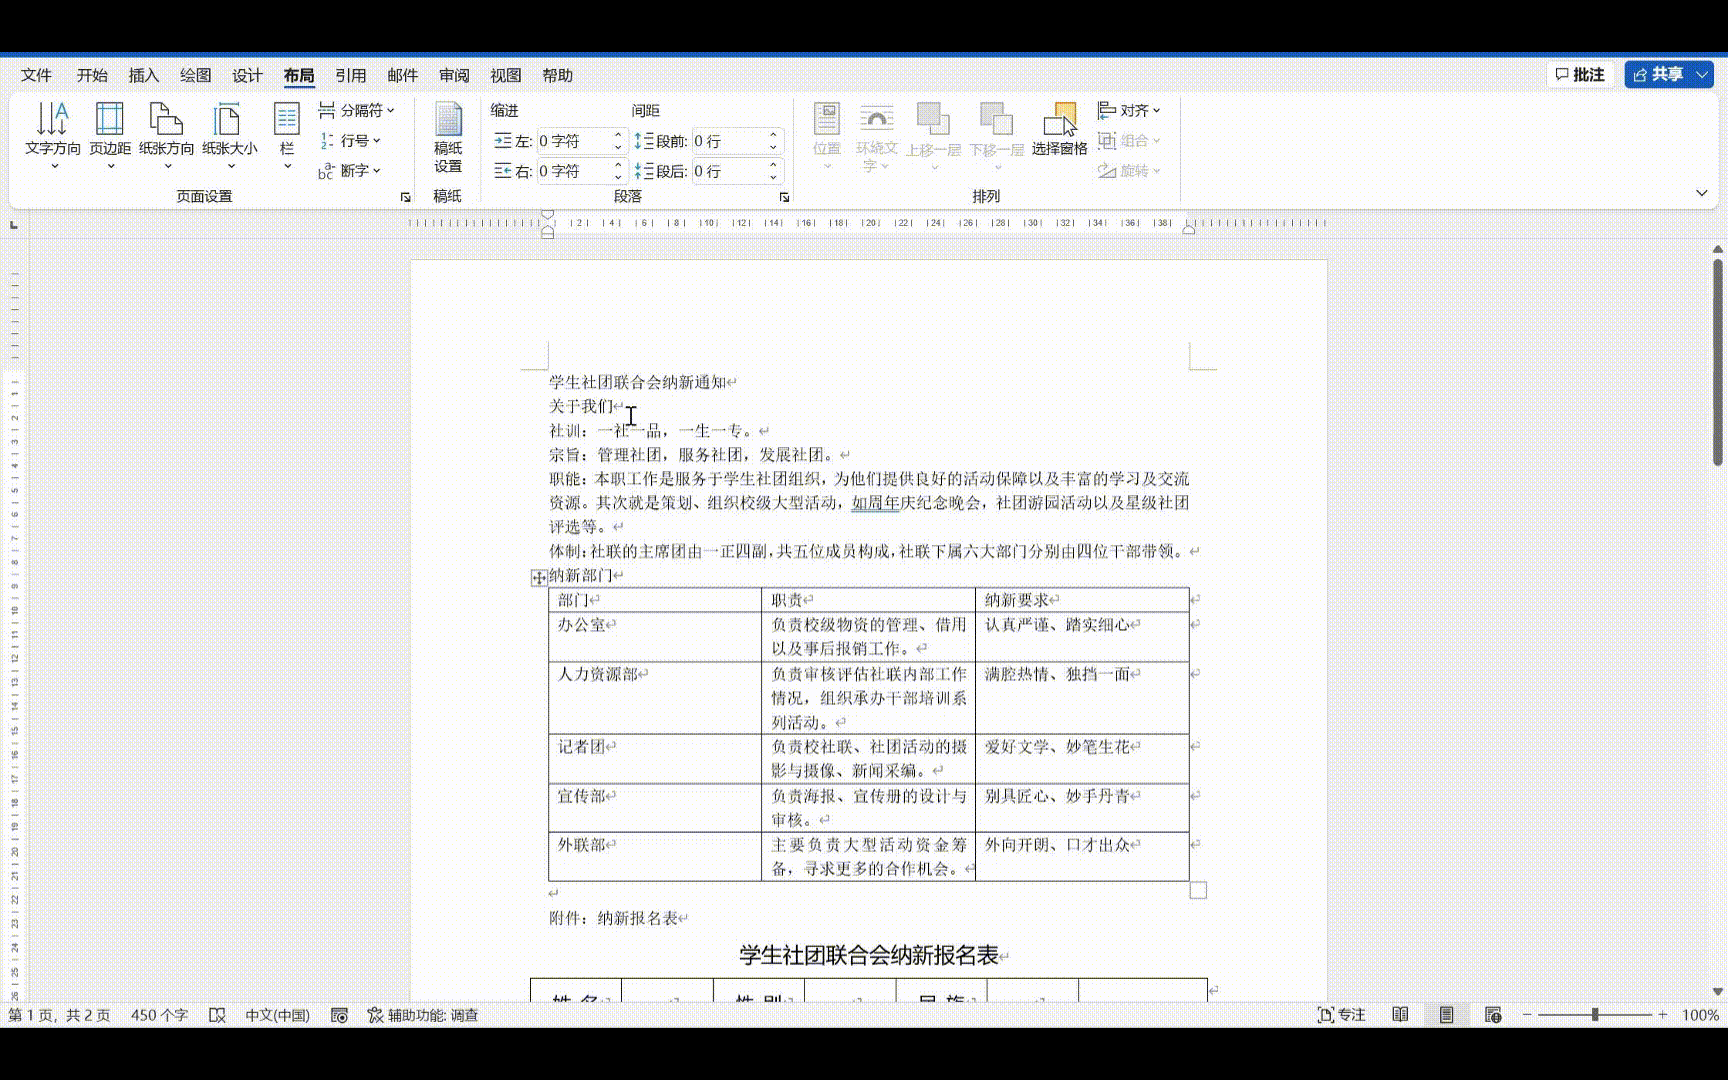Open the 450个字 word count

[159, 1015]
